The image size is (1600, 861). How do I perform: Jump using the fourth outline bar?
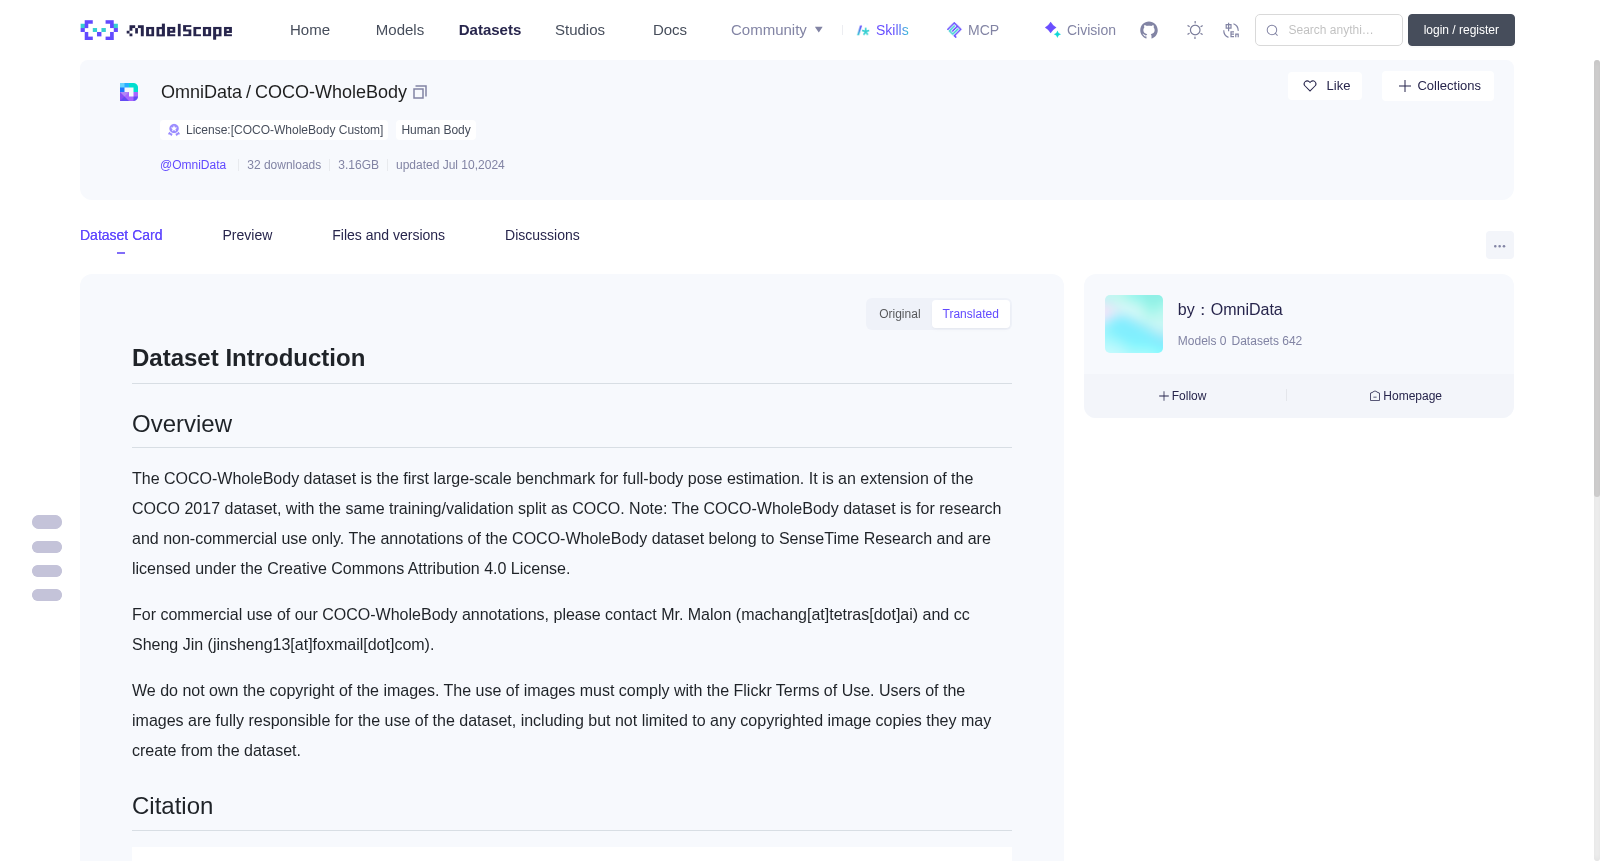[x=47, y=595]
